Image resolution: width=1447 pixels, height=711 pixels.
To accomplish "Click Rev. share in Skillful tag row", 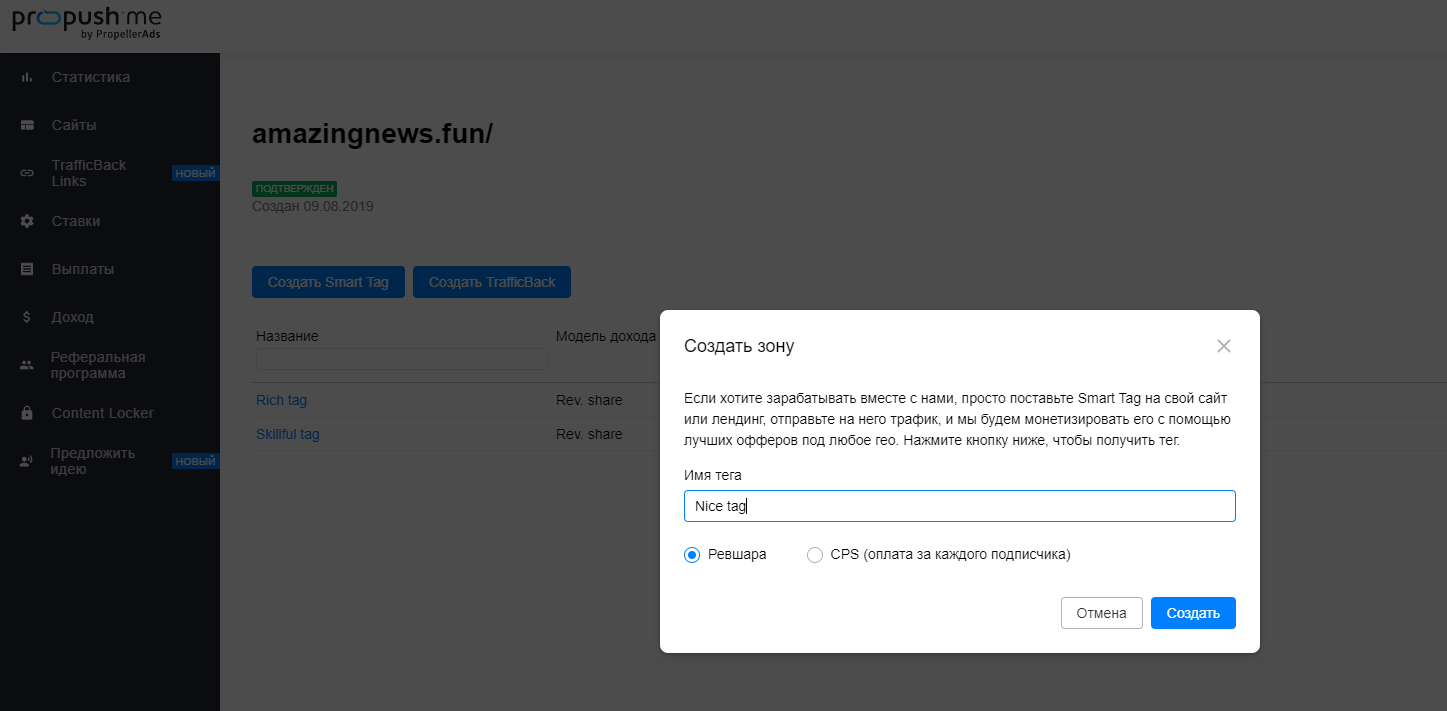I will point(589,434).
